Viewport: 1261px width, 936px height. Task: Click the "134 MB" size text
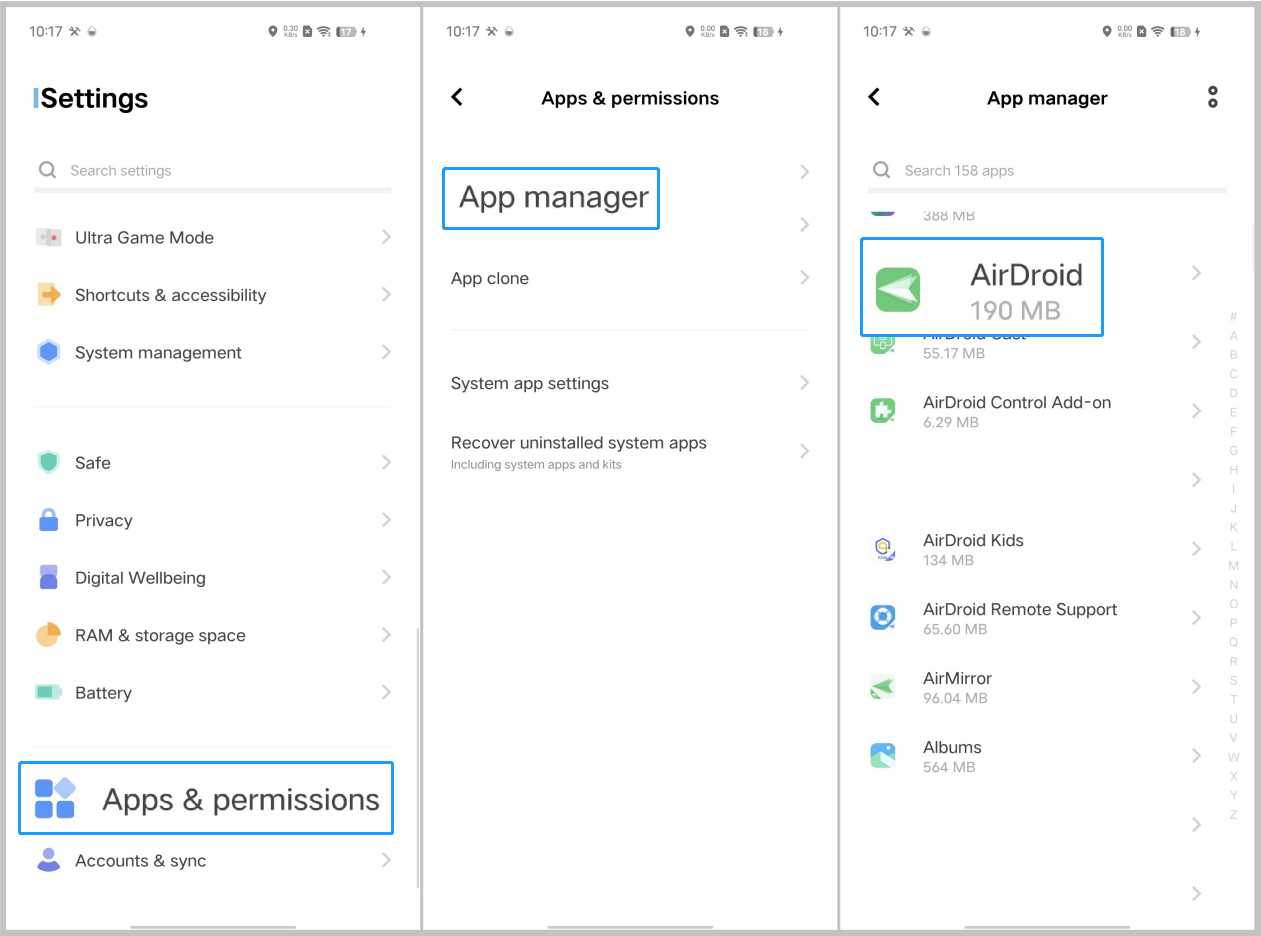coord(948,560)
